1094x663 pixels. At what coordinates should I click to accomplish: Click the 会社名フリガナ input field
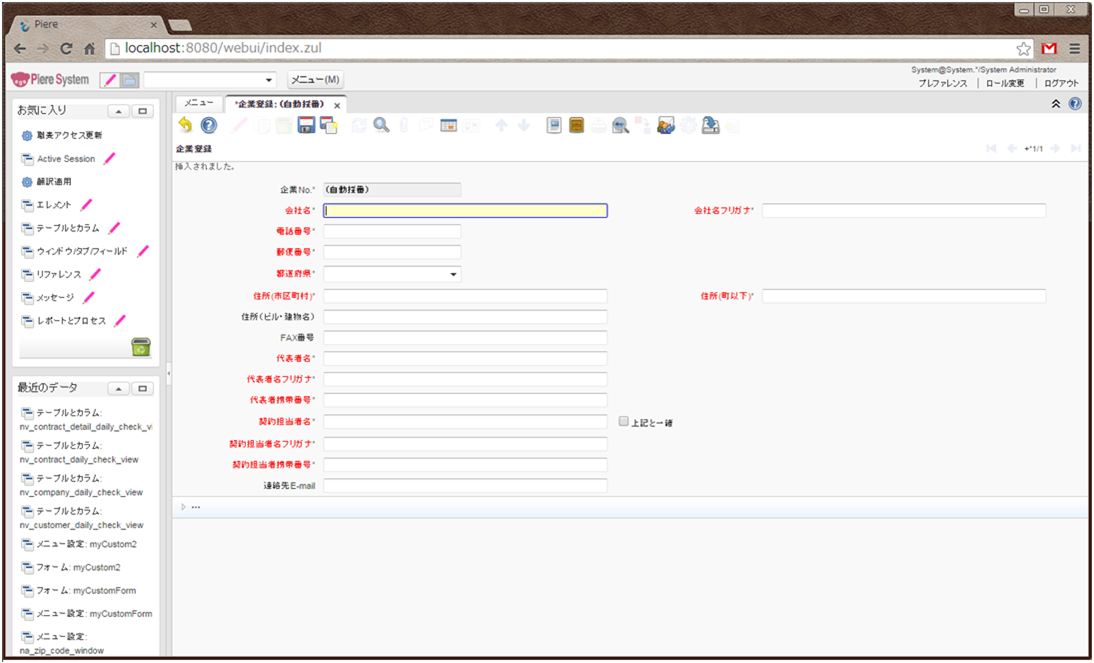904,211
